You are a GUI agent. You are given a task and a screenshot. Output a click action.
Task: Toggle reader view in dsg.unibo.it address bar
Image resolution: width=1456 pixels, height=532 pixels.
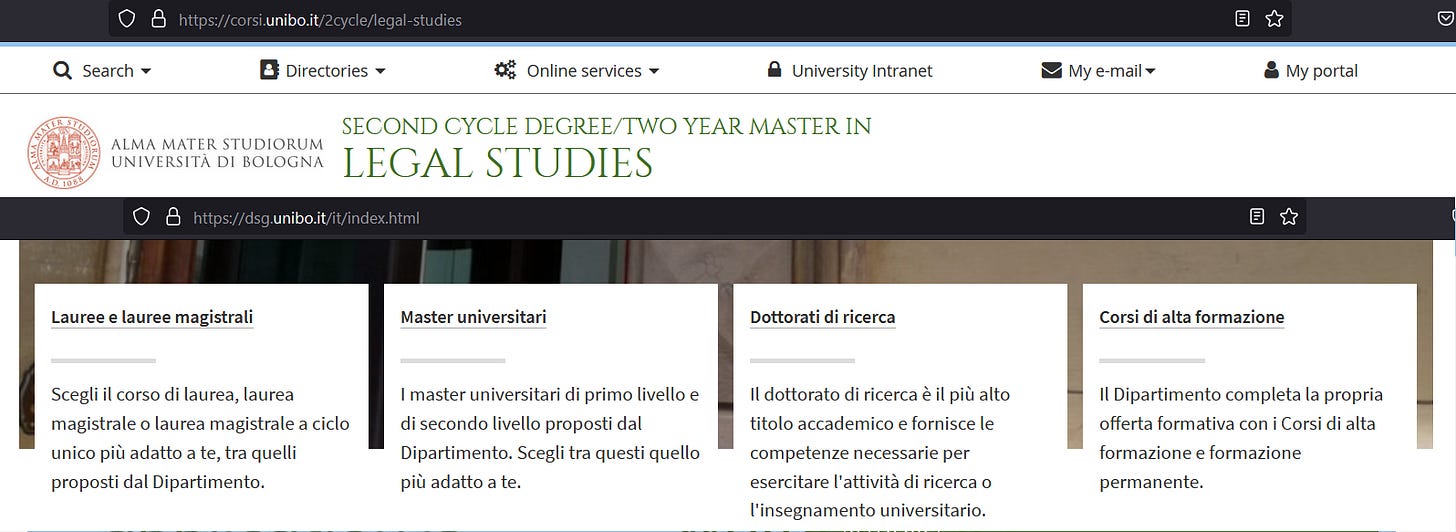pos(1257,217)
